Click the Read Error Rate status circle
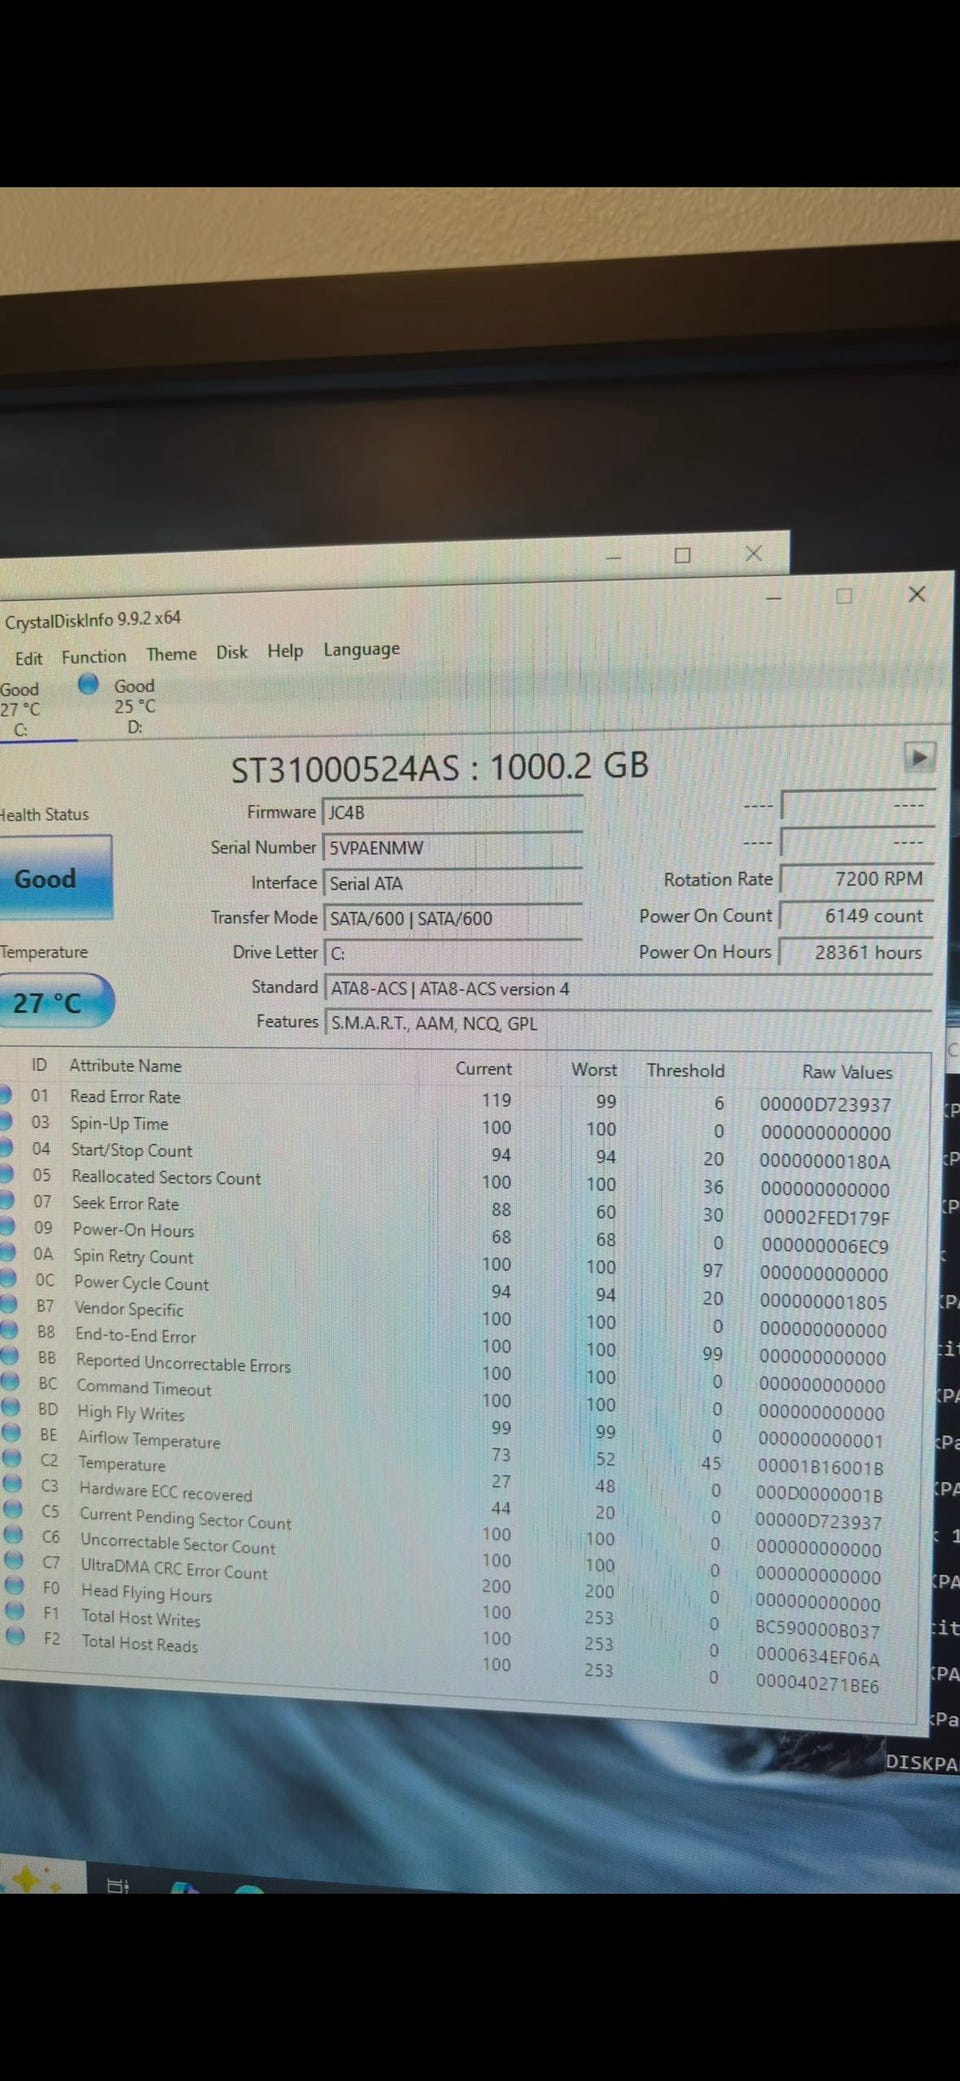Viewport: 960px width, 2081px height. 4,1095
